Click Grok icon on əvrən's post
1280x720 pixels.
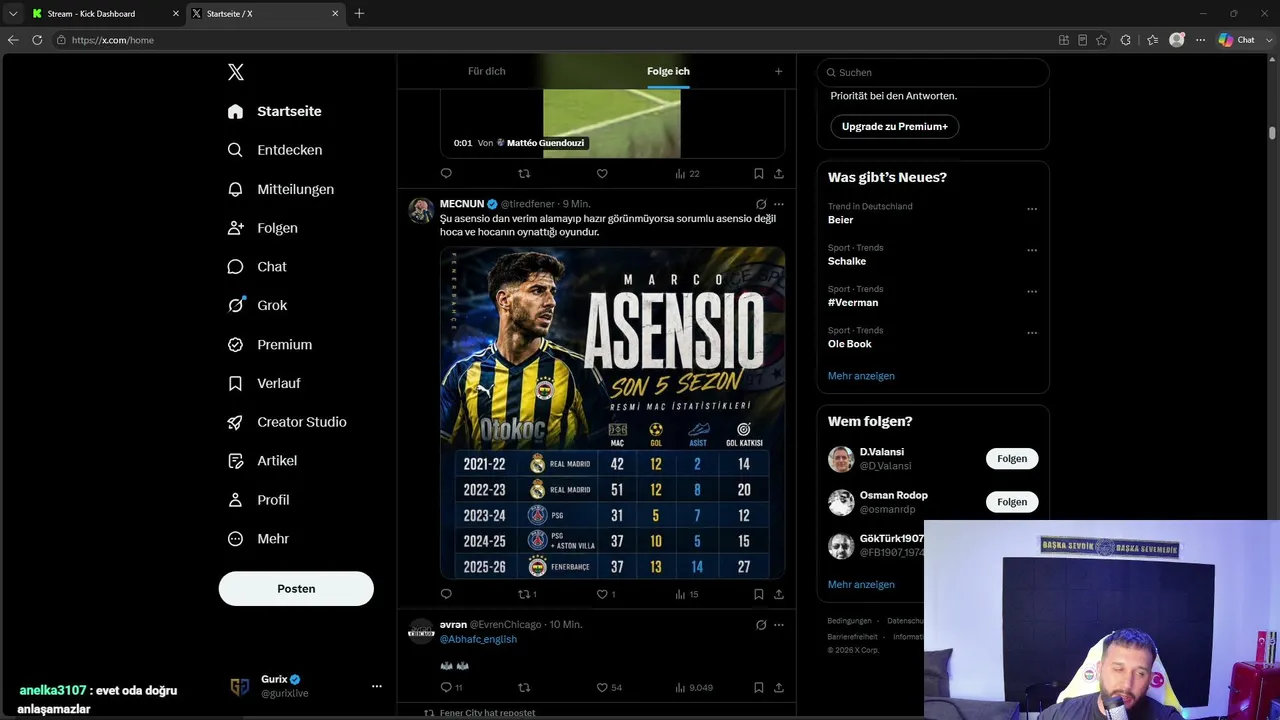tap(761, 625)
